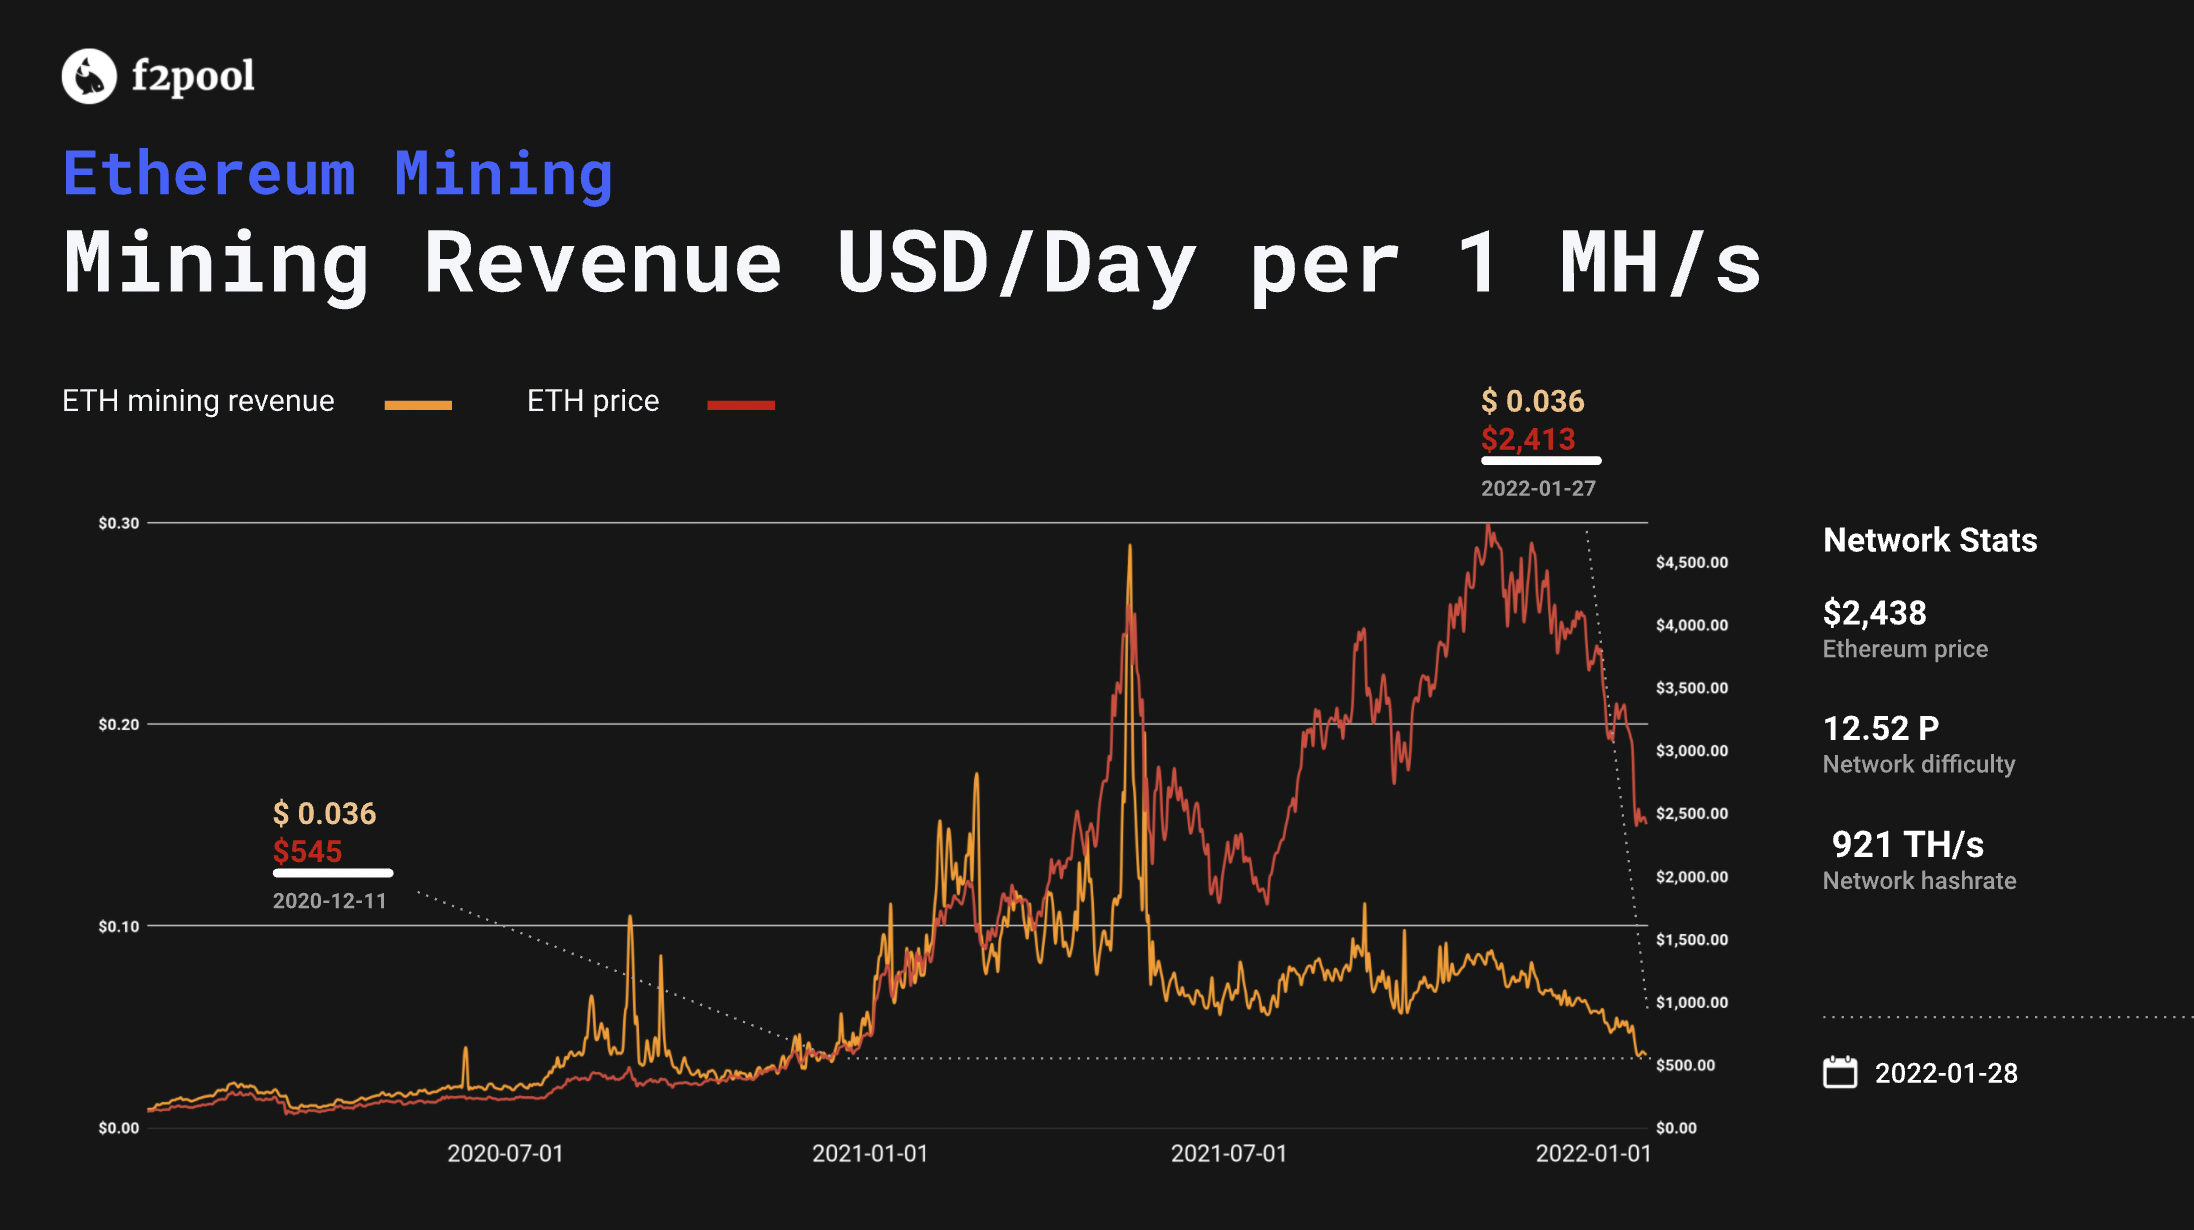2194x1230 pixels.
Task: Click the white underline bar beneath '$2,413'
Action: click(1541, 461)
